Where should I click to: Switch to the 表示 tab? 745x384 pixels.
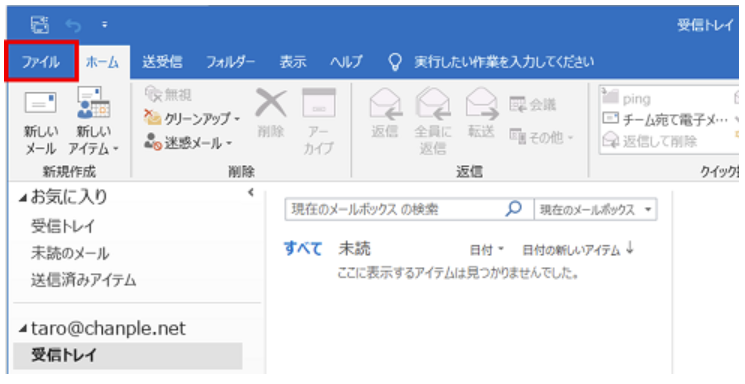293,62
